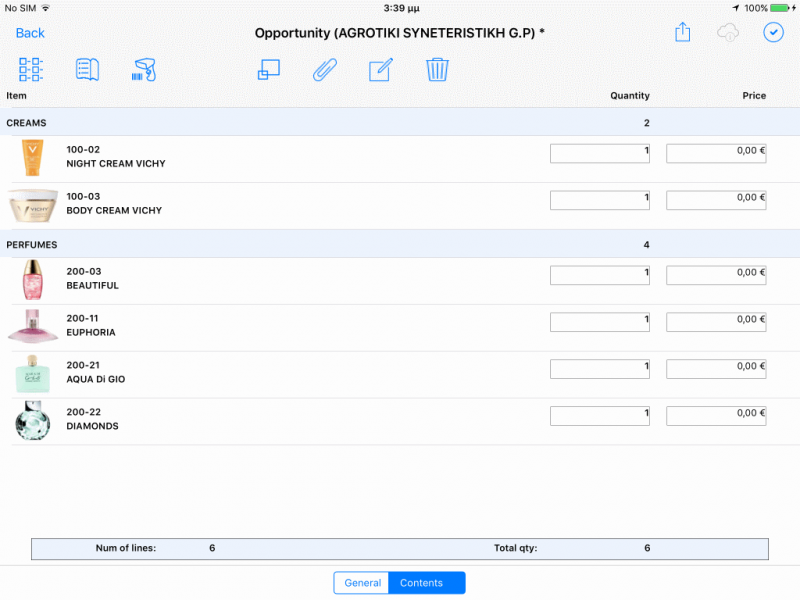Edit quantity for BODY CREAM VICHY
This screenshot has height=600, width=800.
(599, 201)
